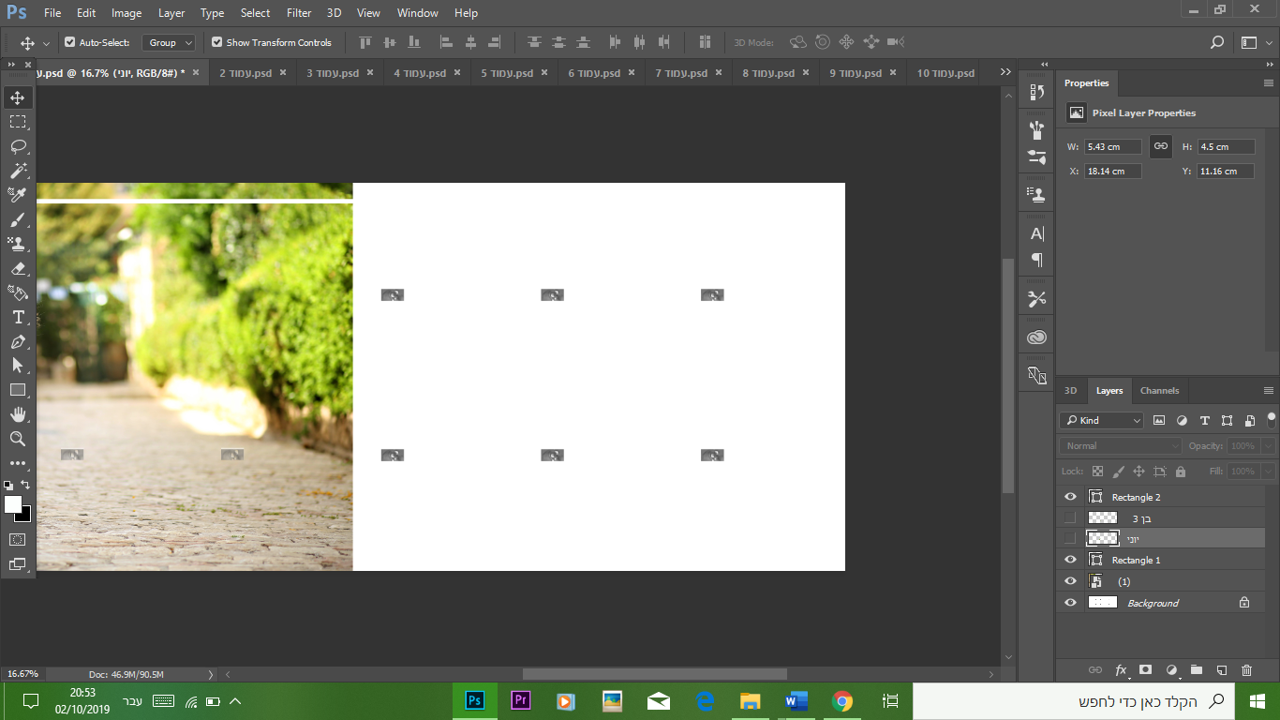This screenshot has width=1280, height=720.
Task: Click the width W input field
Action: (1113, 147)
